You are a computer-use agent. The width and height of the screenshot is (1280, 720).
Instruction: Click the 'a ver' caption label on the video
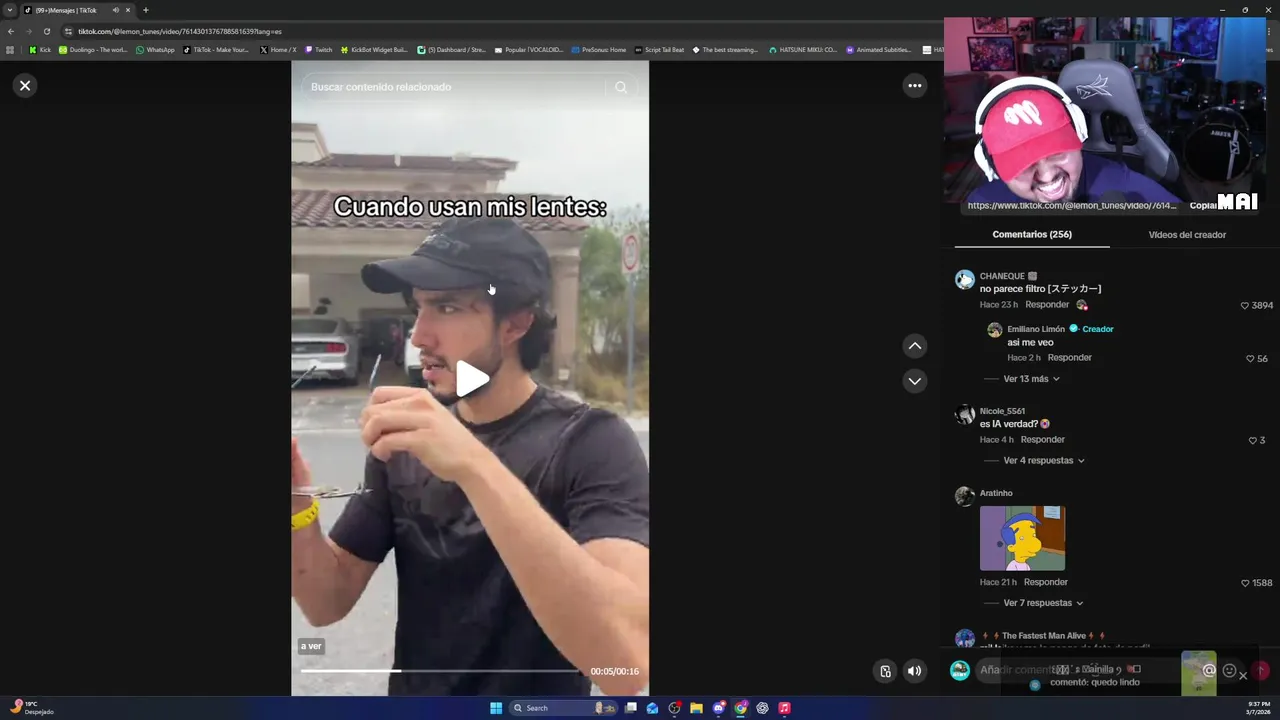311,647
